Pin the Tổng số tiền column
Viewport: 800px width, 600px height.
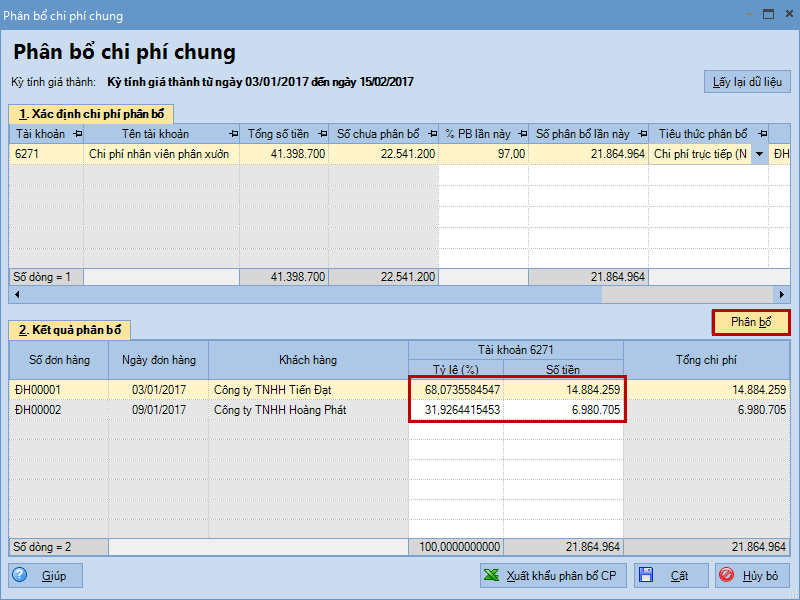pyautogui.click(x=322, y=134)
